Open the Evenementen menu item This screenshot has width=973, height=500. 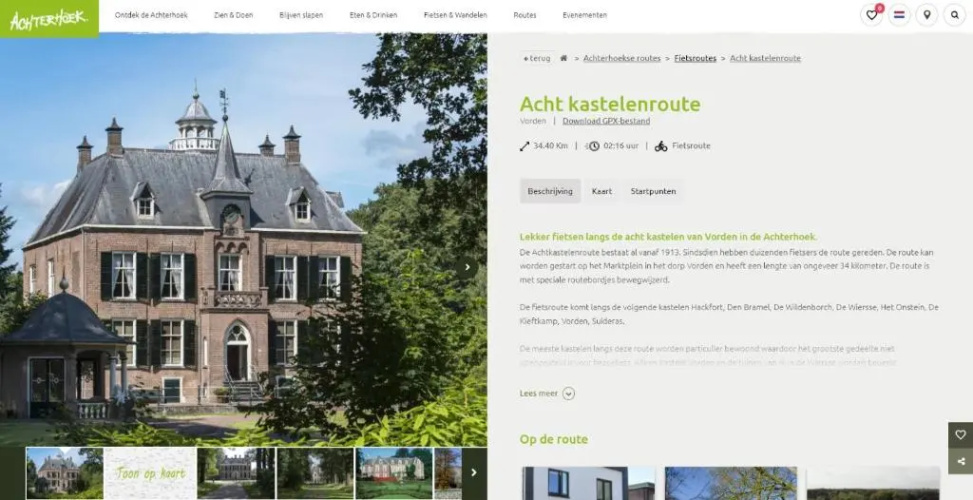pyautogui.click(x=585, y=15)
